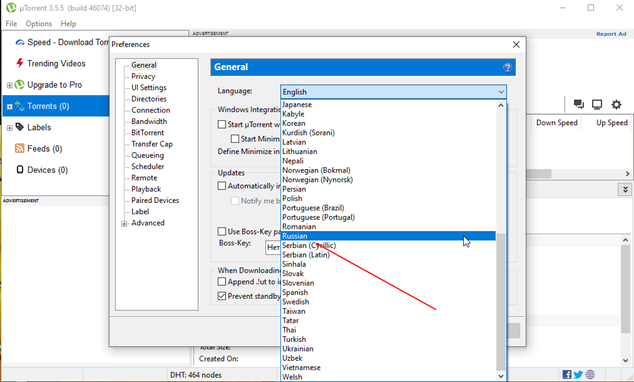The width and height of the screenshot is (634, 382).
Task: Click language list scroll up arrow
Action: point(501,105)
